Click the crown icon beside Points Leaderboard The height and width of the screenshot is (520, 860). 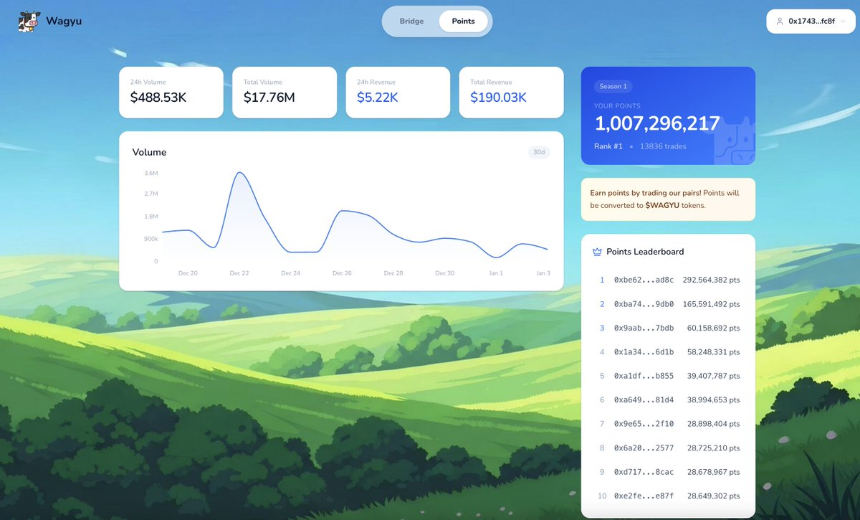pyautogui.click(x=597, y=252)
